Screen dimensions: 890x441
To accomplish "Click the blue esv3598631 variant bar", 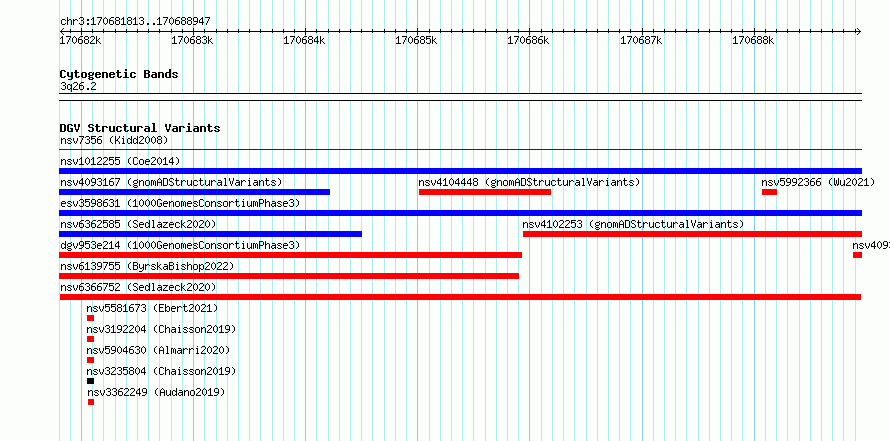I will (x=460, y=213).
